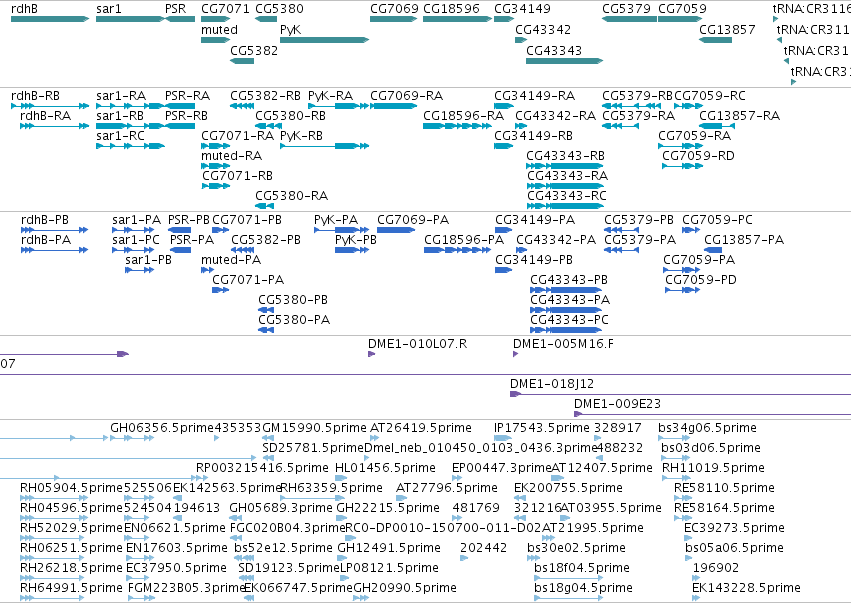Open EST label 'GH20990.5prime'

pyautogui.click(x=405, y=588)
